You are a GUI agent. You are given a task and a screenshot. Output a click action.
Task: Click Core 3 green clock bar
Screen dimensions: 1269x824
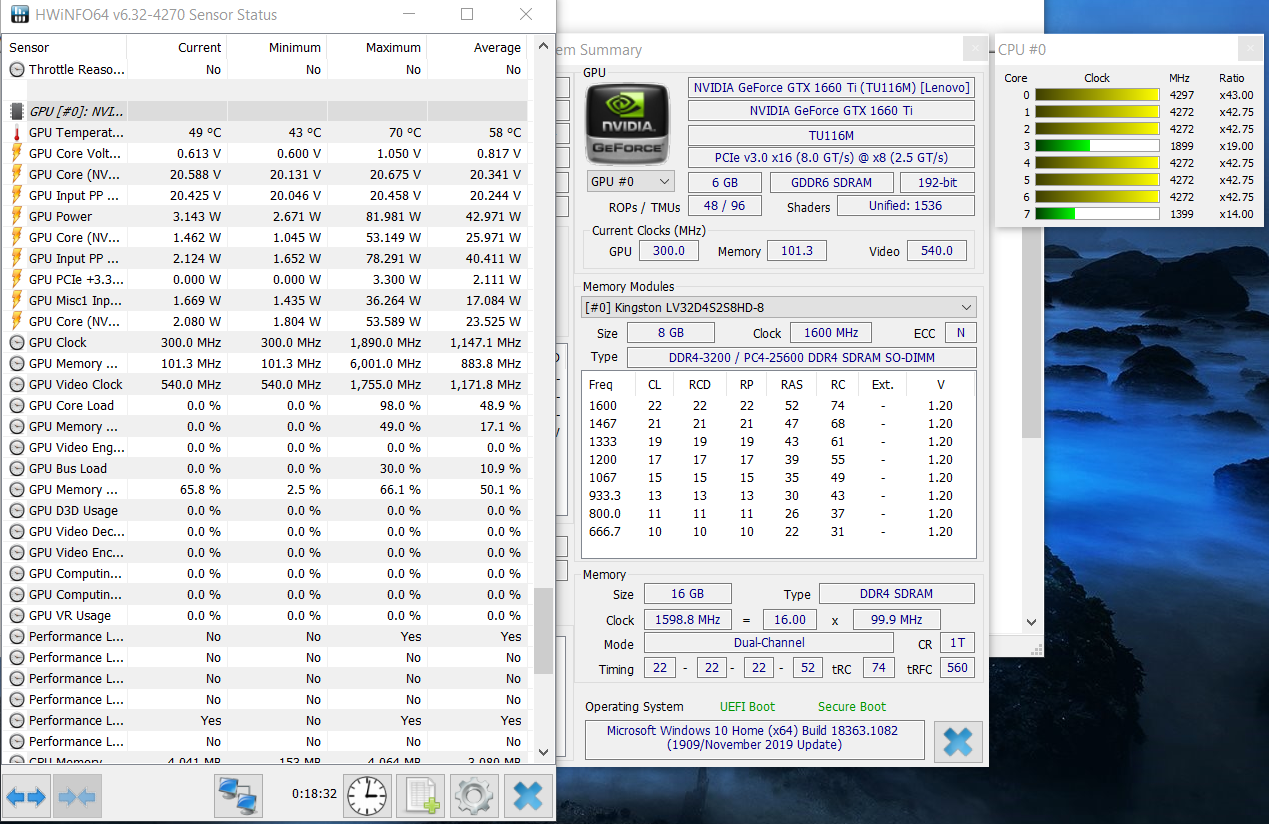tap(1062, 146)
